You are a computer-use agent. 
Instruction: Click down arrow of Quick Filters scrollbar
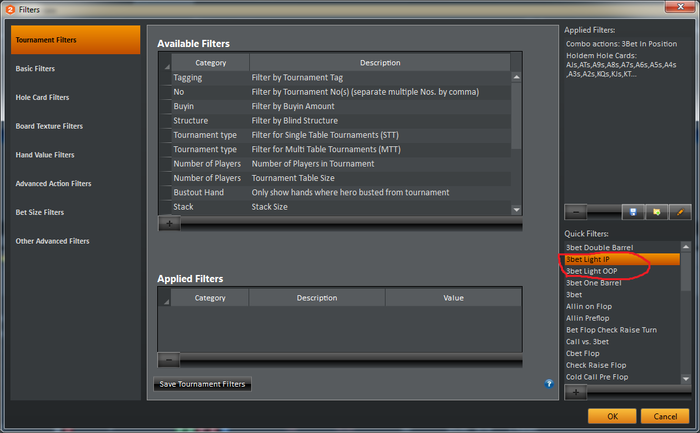point(686,379)
